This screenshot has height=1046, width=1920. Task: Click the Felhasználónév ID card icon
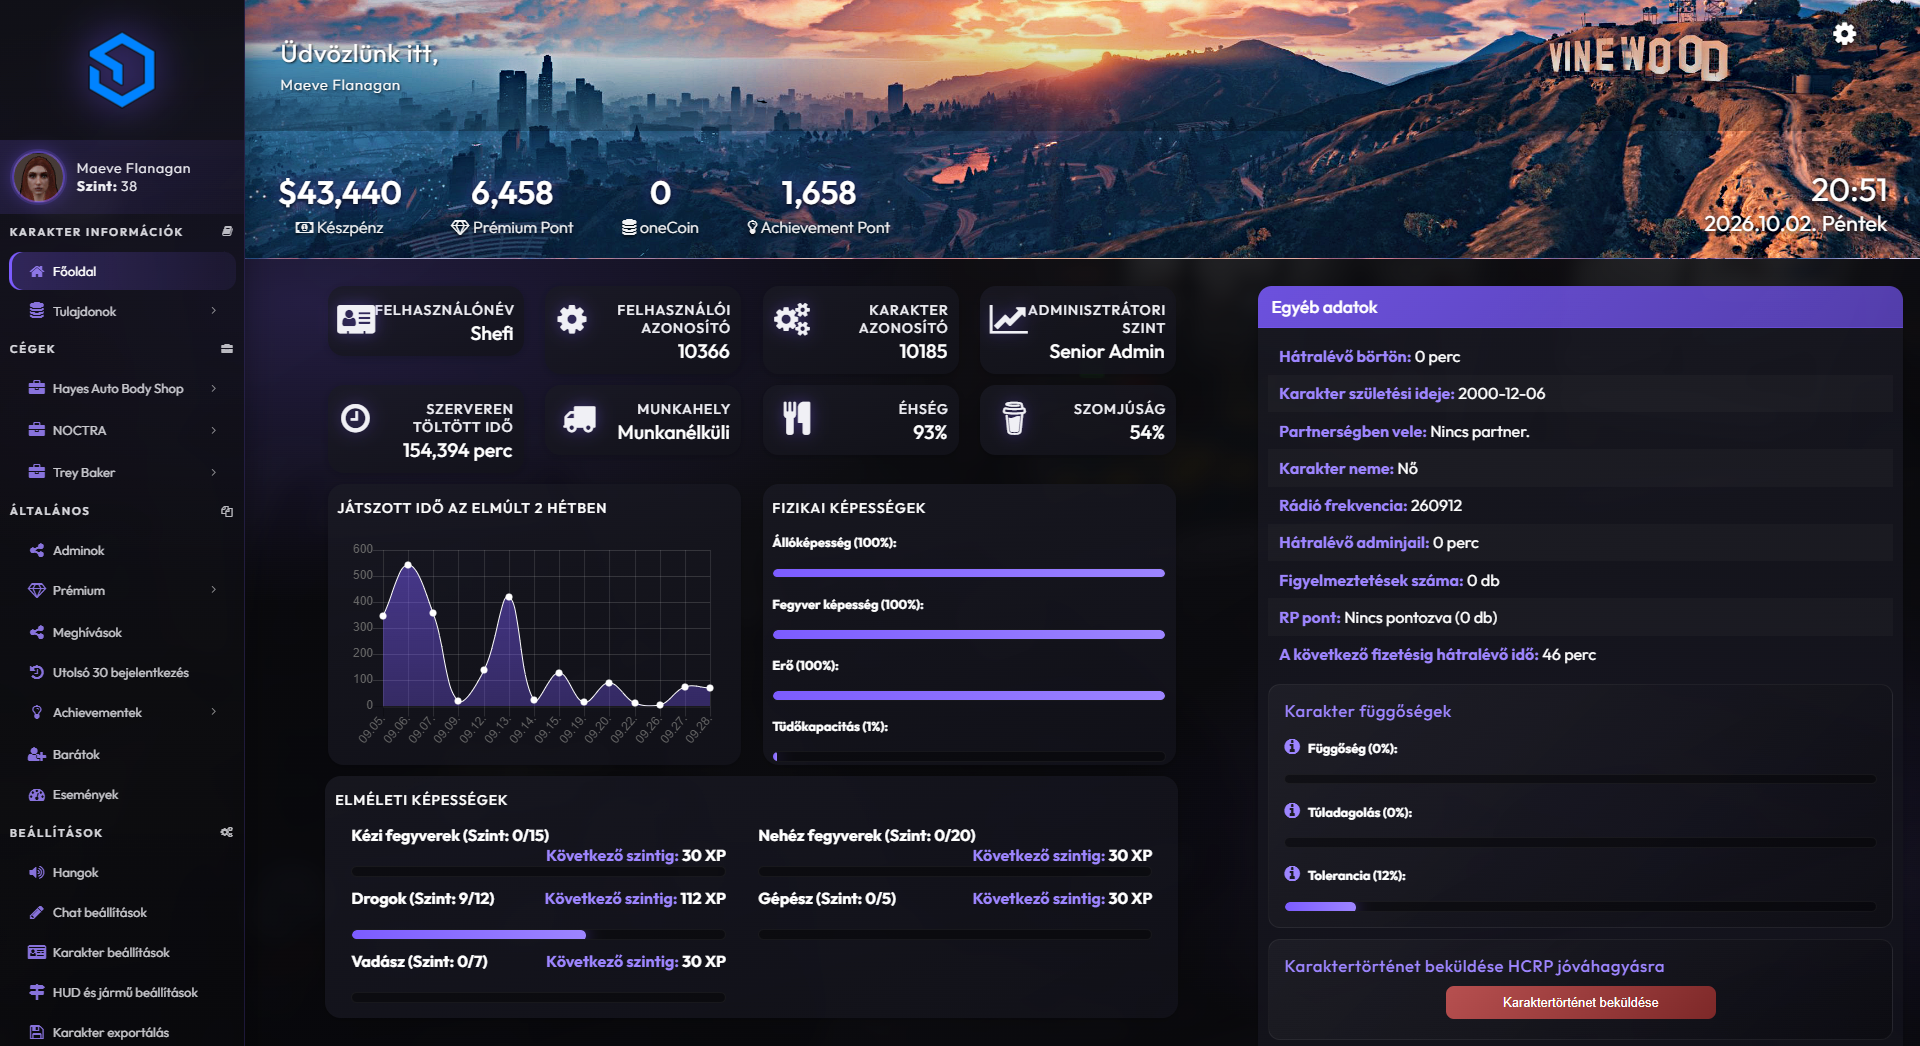click(356, 319)
